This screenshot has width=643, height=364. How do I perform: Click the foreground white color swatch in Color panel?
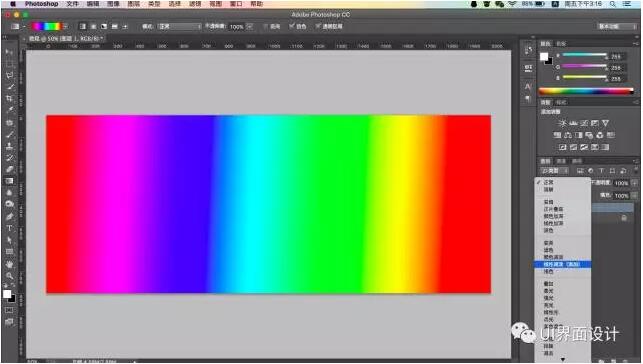point(544,57)
